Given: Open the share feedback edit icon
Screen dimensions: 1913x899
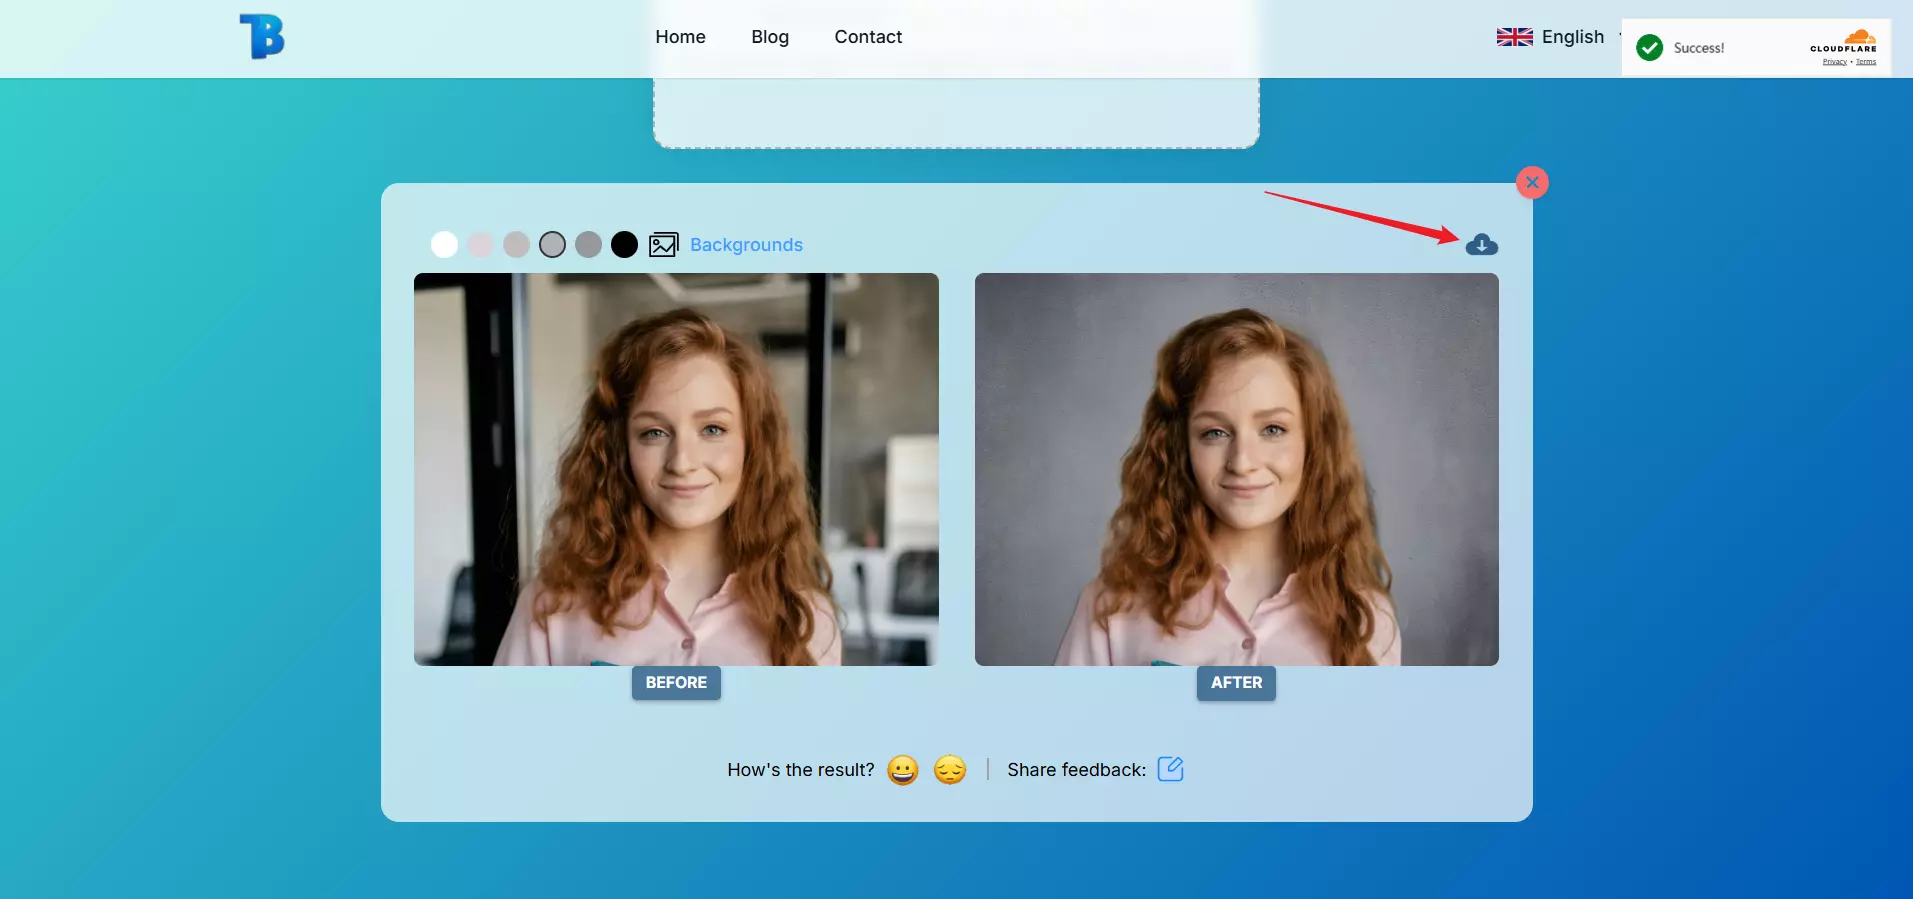Looking at the screenshot, I should coord(1170,768).
